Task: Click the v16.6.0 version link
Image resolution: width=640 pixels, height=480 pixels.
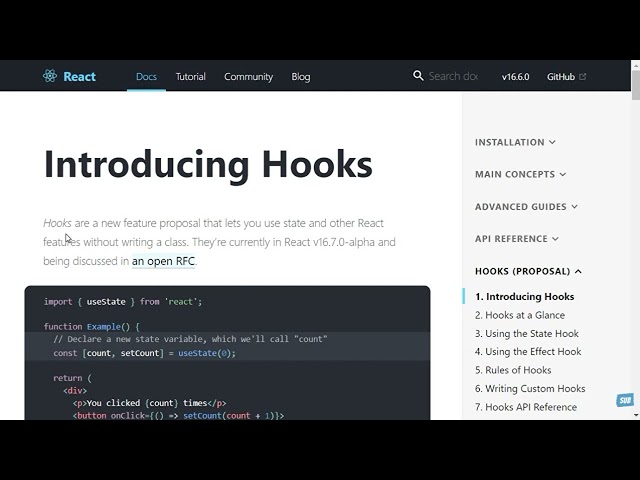Action: (516, 77)
